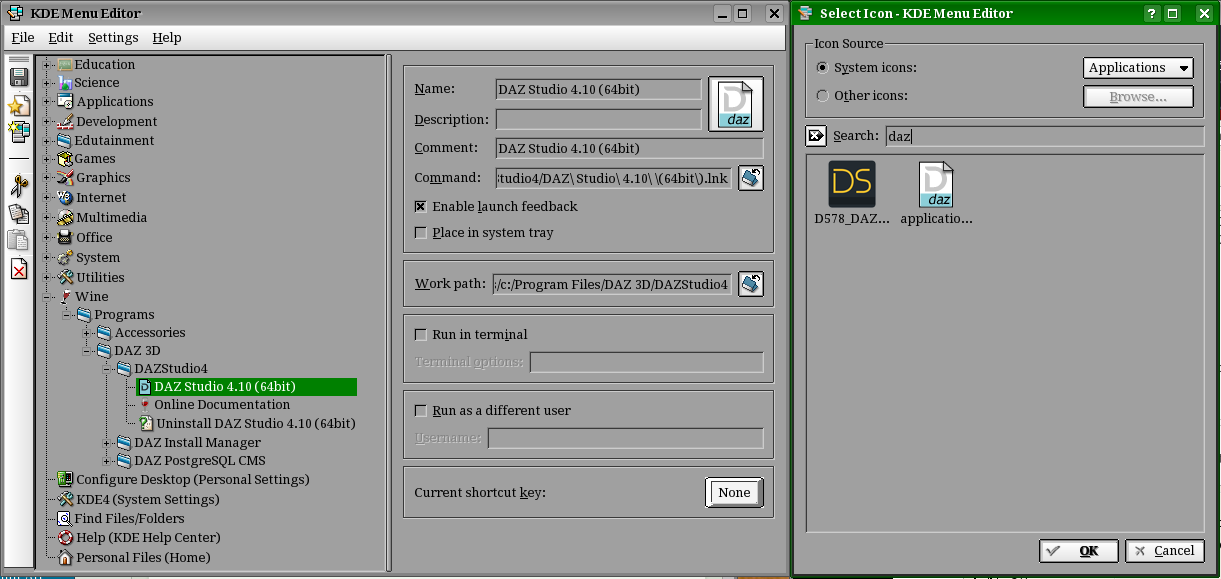Toggle Enable launch feedback checkbox
This screenshot has width=1221, height=579.
click(420, 206)
